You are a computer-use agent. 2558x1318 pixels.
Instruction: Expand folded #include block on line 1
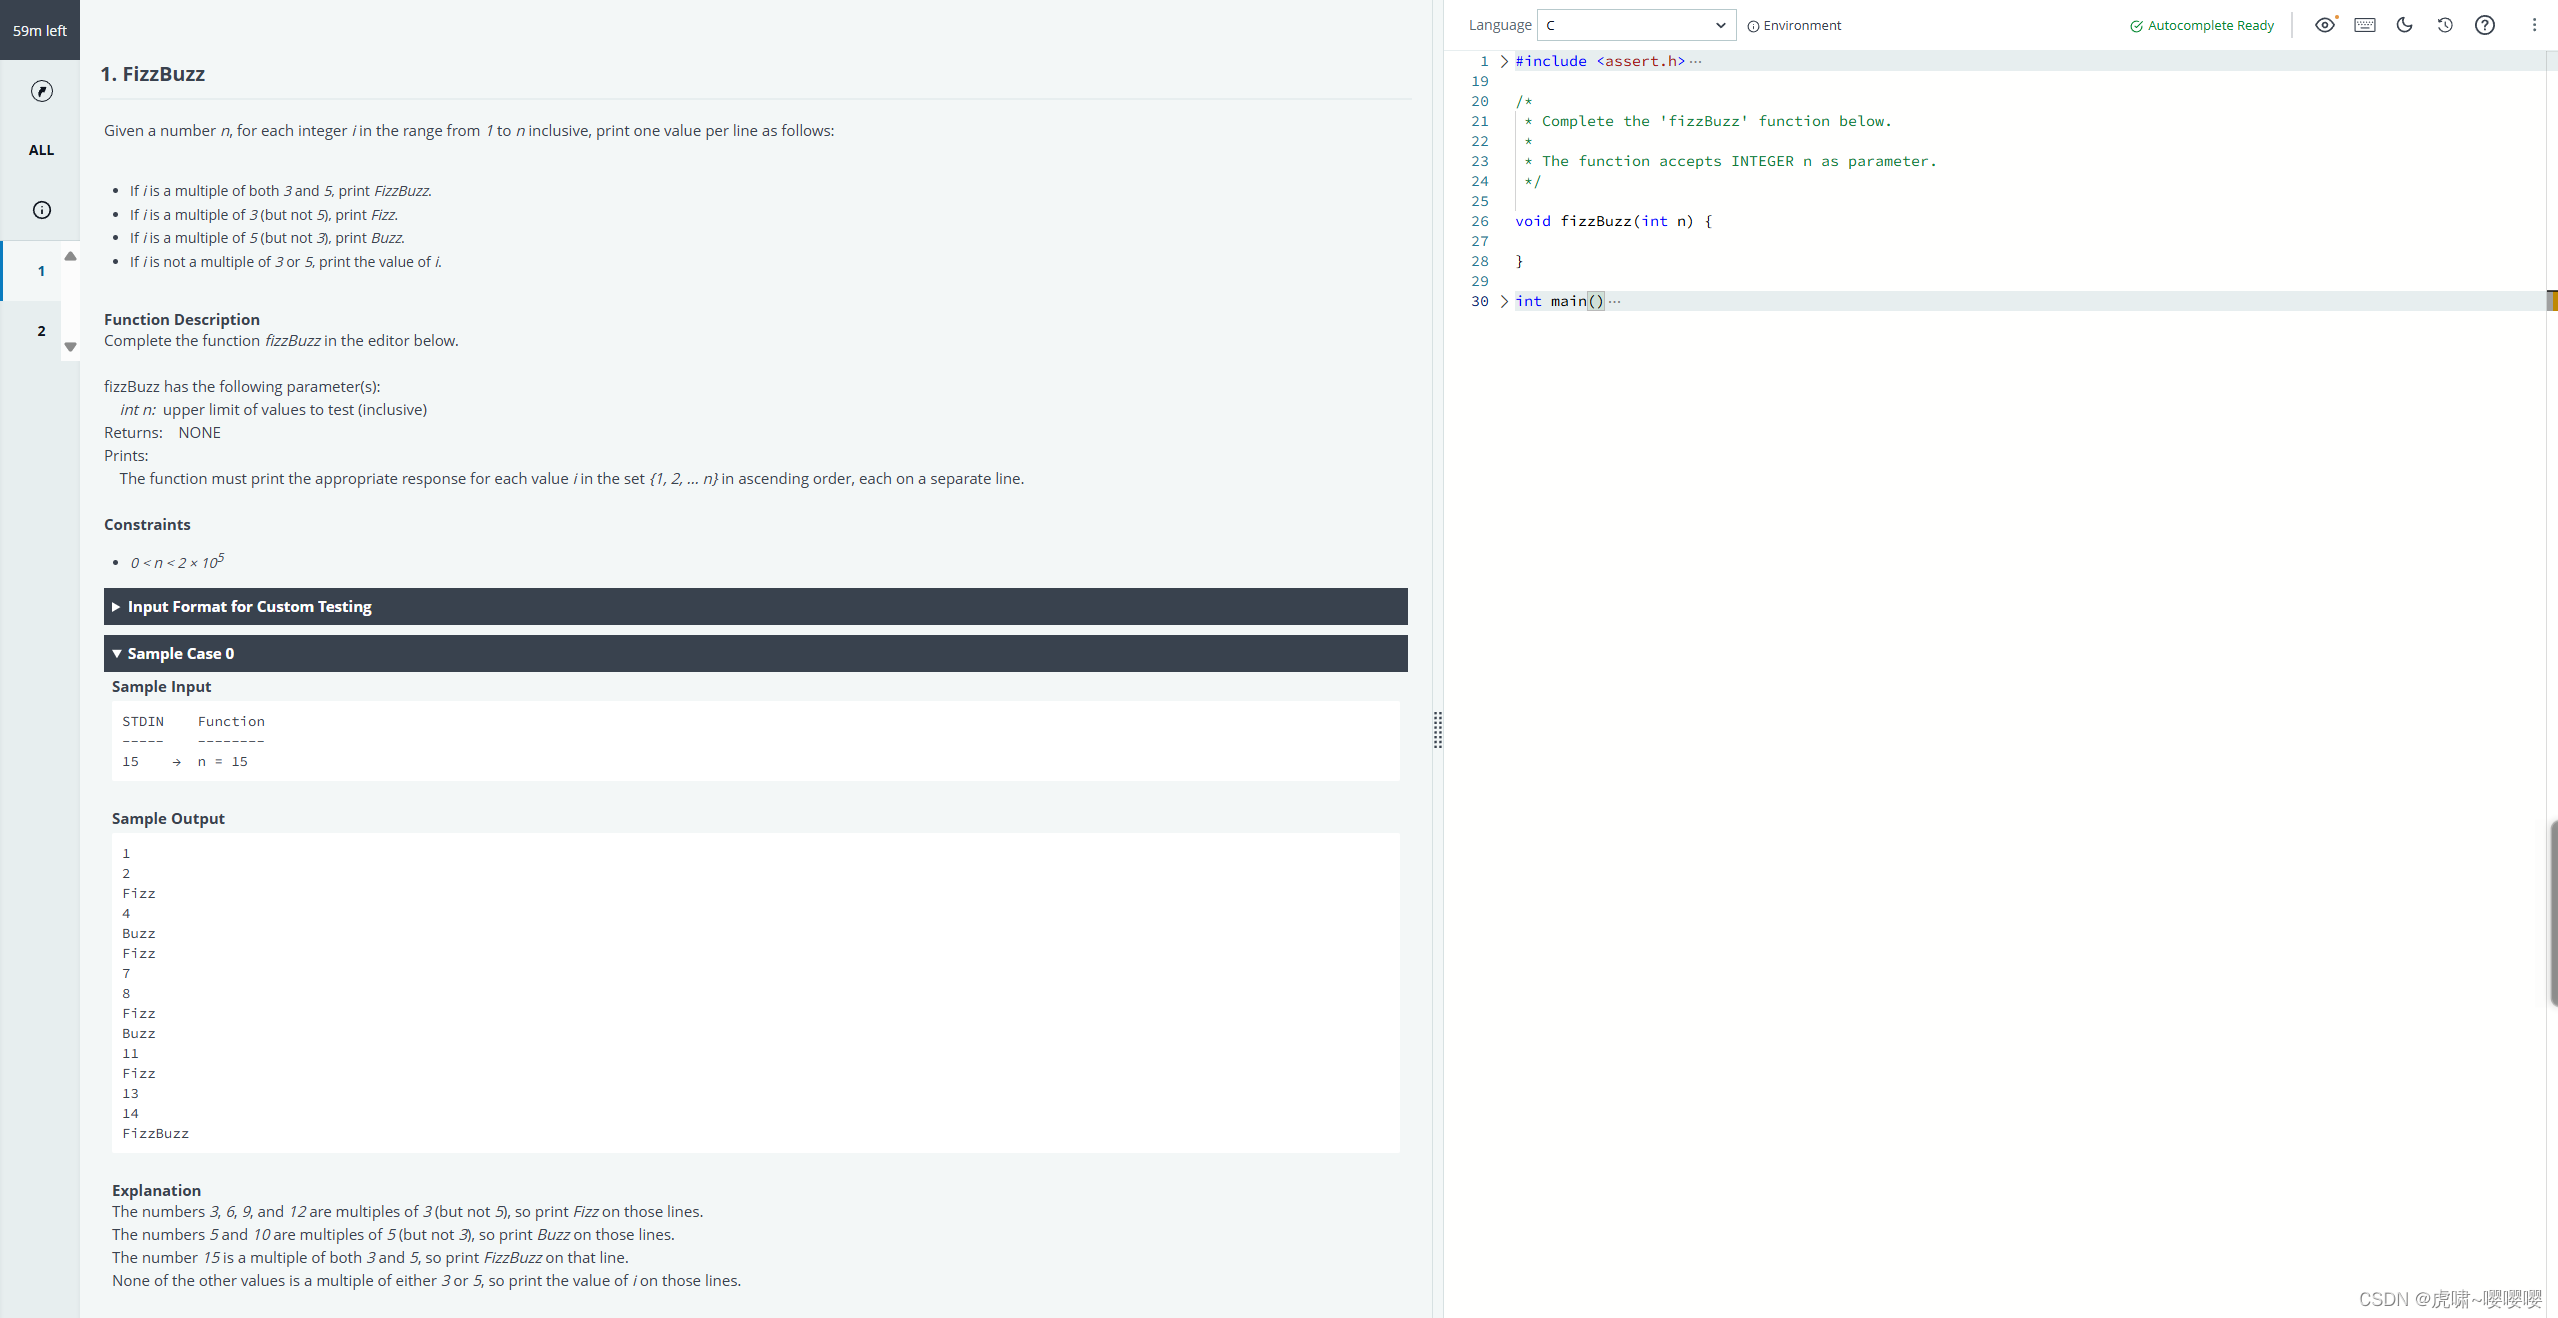(1504, 61)
